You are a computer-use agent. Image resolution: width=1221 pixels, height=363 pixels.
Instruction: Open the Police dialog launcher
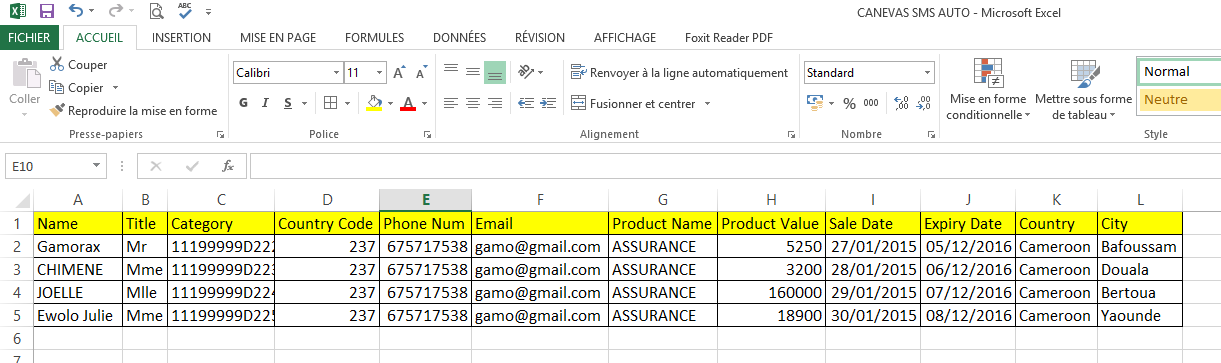(x=427, y=134)
